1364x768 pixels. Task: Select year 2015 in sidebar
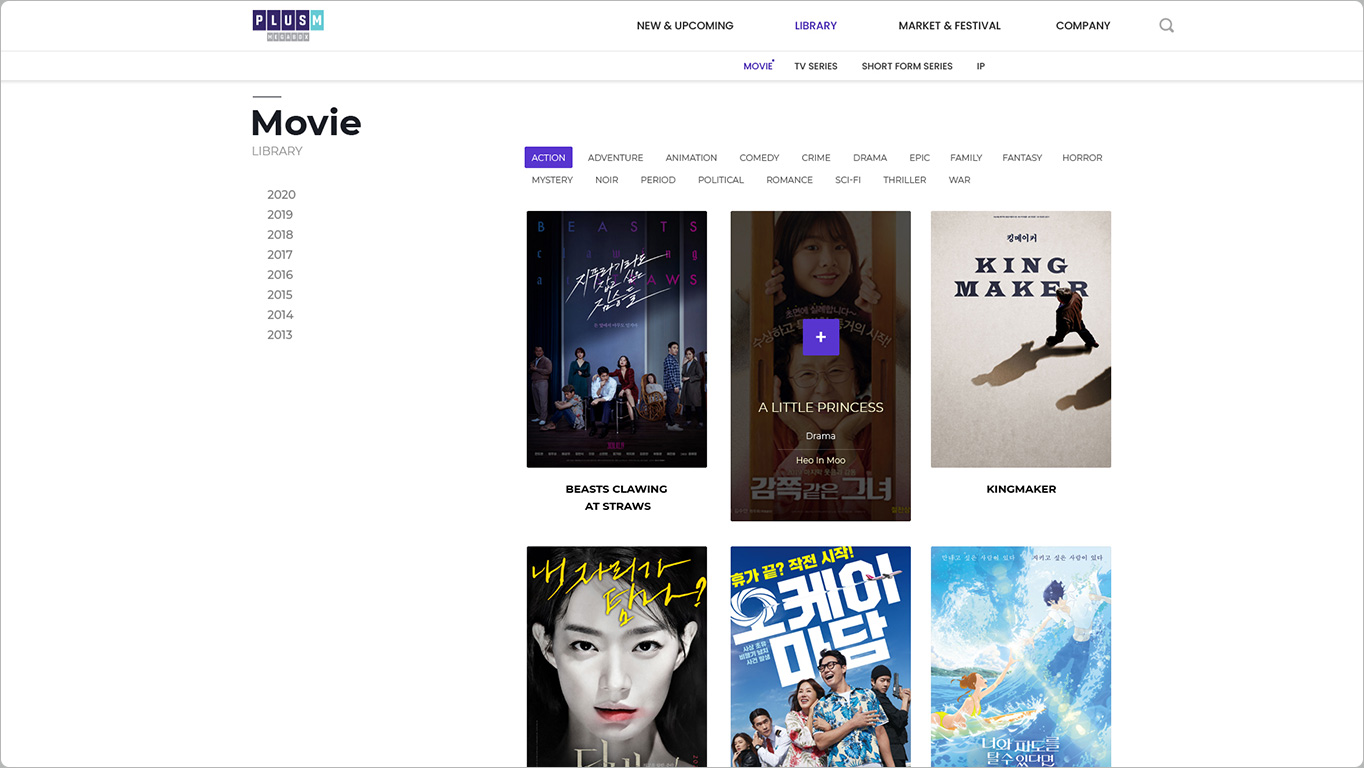[x=280, y=295]
